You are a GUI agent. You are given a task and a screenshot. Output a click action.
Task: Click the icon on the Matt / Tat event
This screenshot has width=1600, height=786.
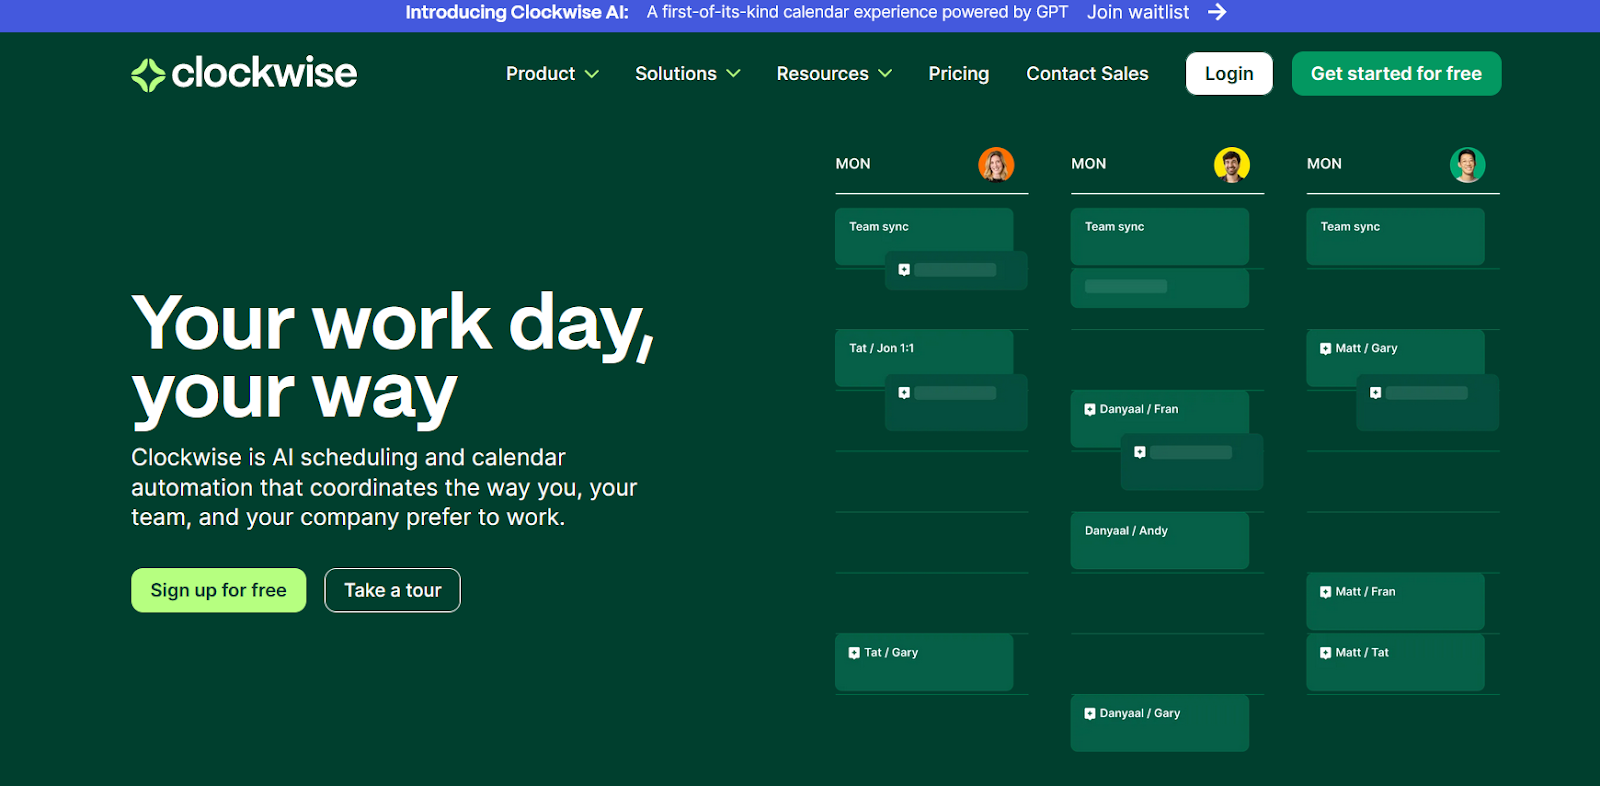(1326, 653)
